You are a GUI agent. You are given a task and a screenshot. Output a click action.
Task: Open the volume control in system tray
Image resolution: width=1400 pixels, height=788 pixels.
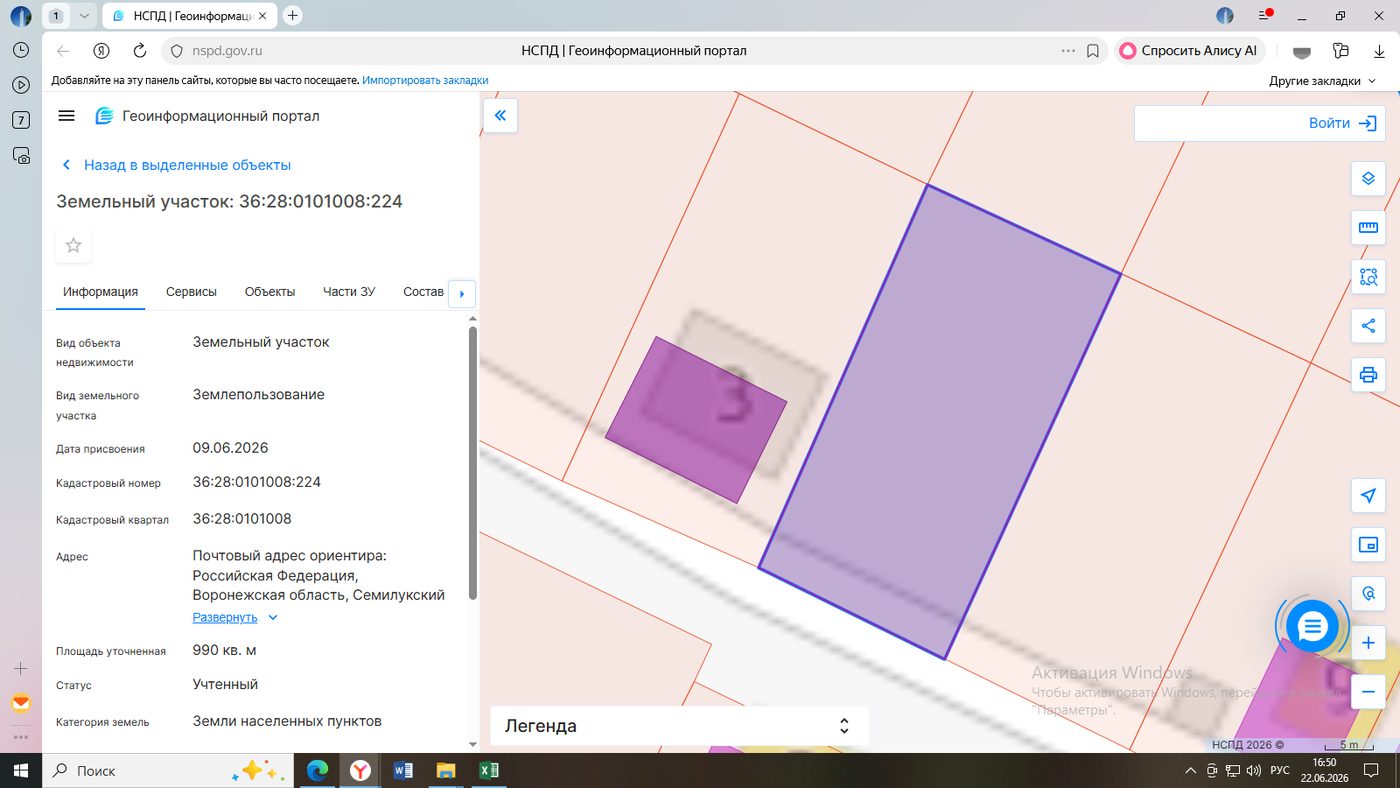1253,771
